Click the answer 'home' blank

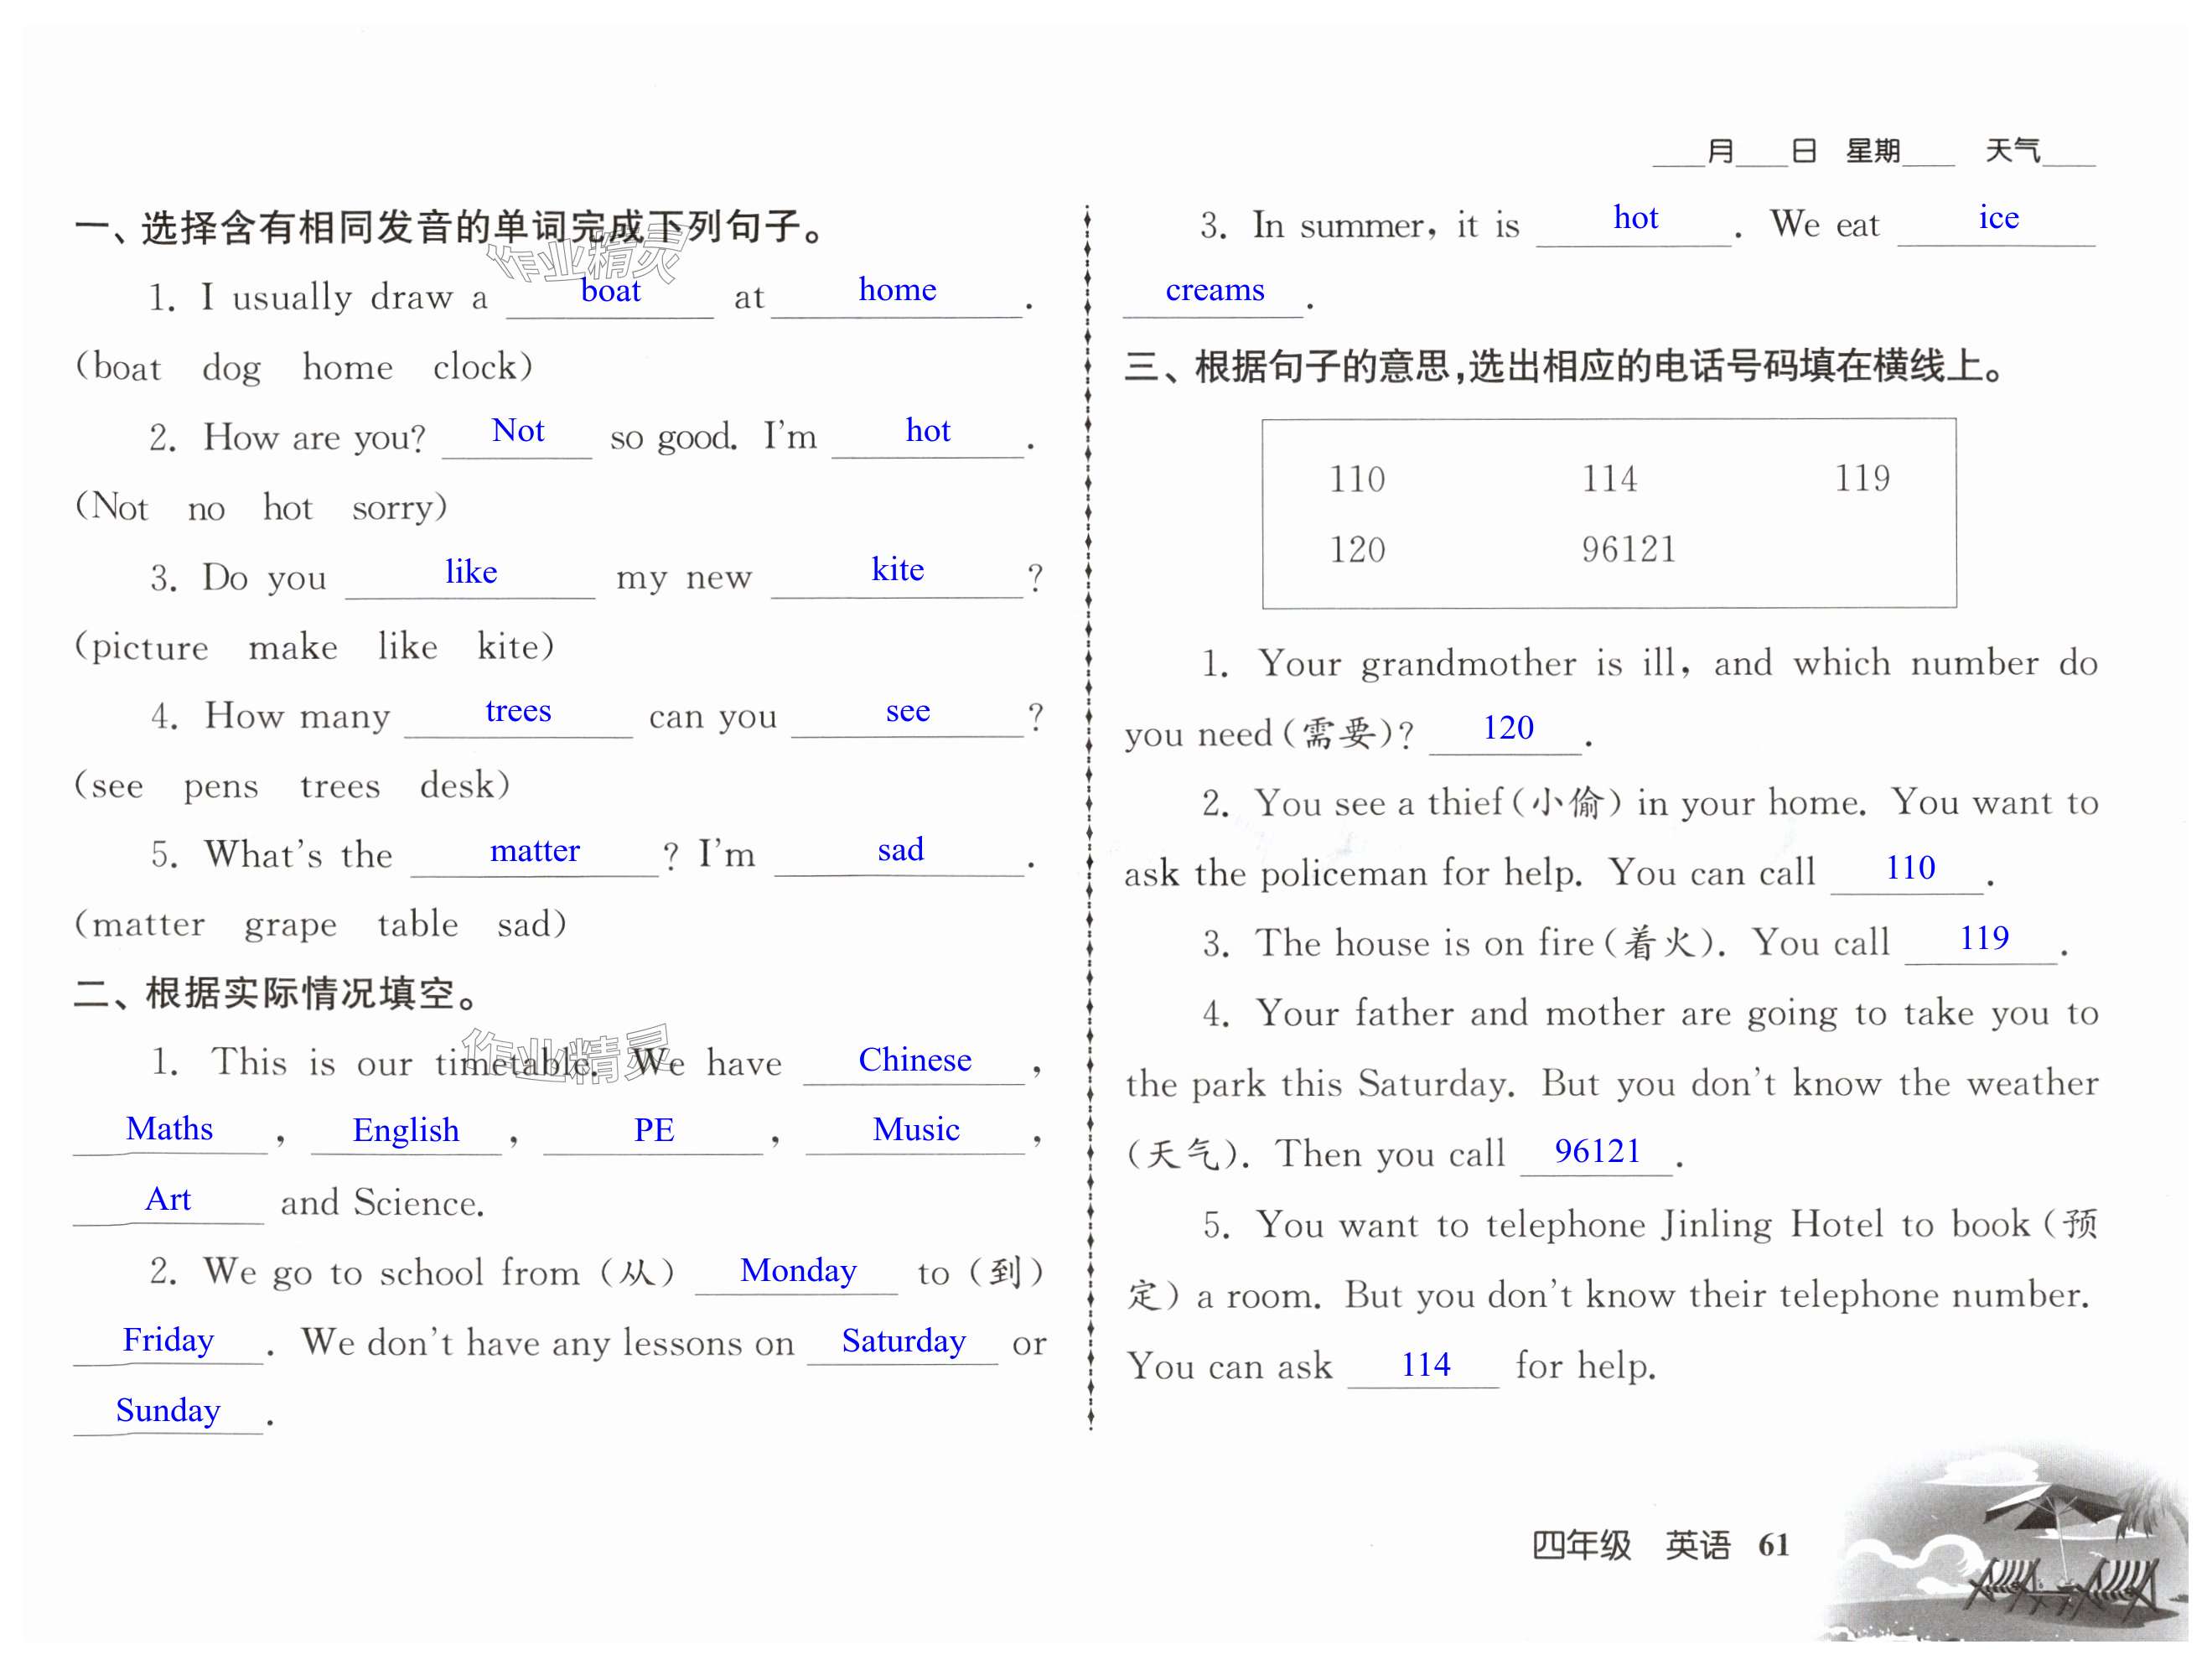[897, 290]
